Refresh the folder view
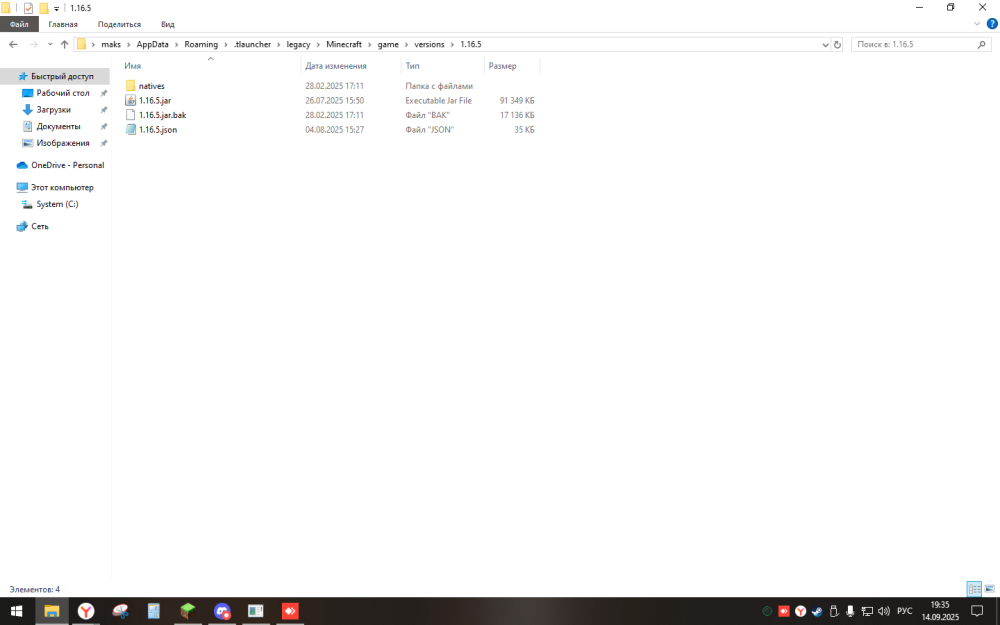Image resolution: width=1000 pixels, height=625 pixels. [x=837, y=45]
